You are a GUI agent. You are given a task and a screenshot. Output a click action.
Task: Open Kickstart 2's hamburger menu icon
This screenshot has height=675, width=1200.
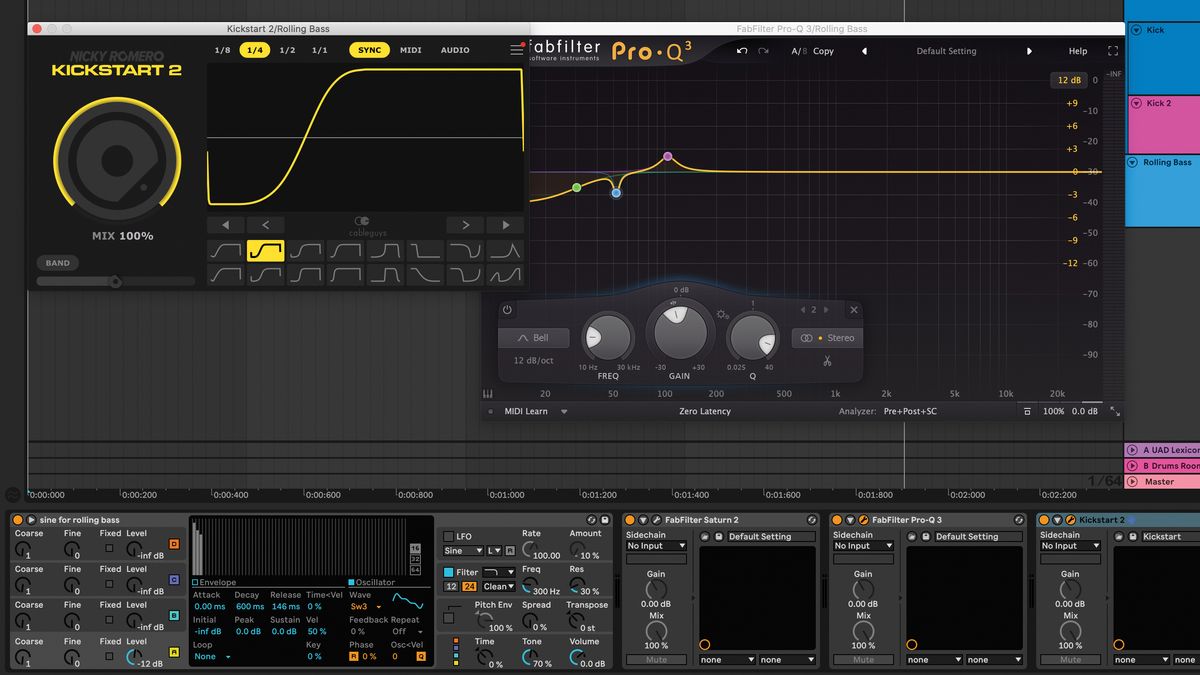pyautogui.click(x=517, y=50)
